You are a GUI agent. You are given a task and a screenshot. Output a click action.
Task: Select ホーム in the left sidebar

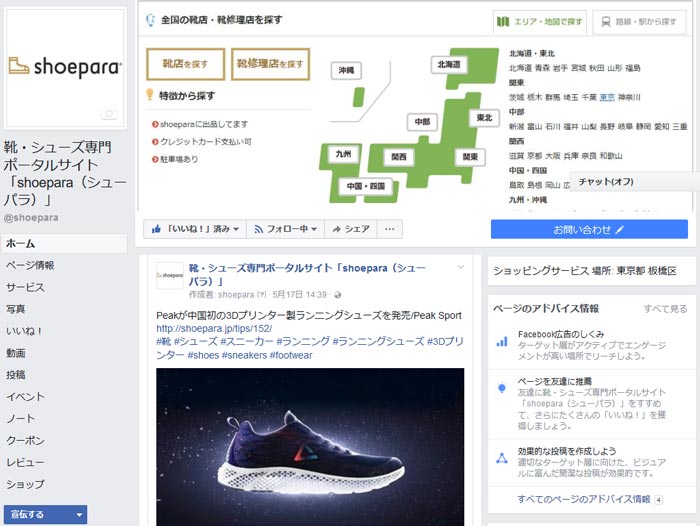[x=64, y=244]
